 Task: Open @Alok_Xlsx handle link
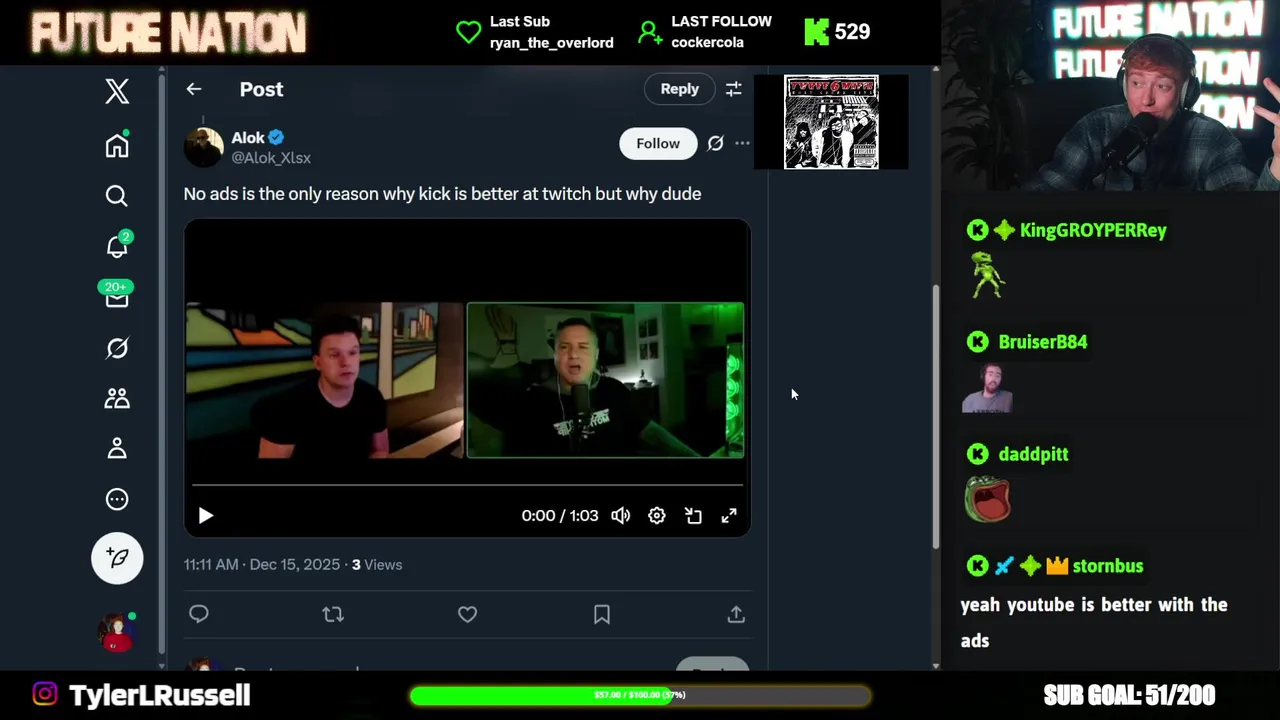[x=271, y=158]
